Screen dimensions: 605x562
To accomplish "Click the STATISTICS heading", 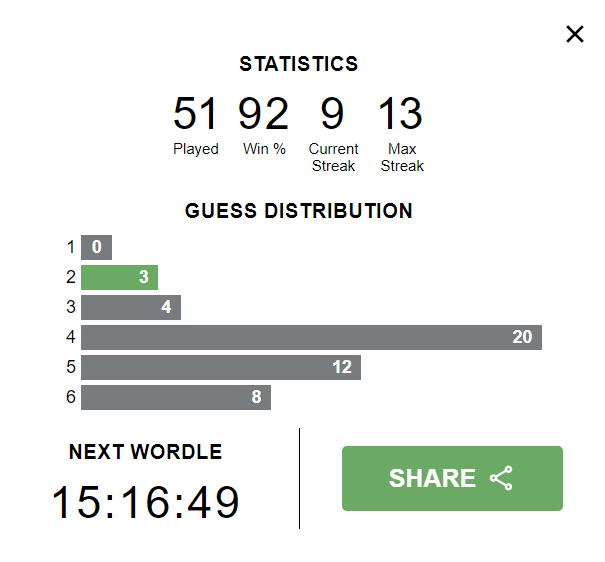I will click(x=298, y=64).
